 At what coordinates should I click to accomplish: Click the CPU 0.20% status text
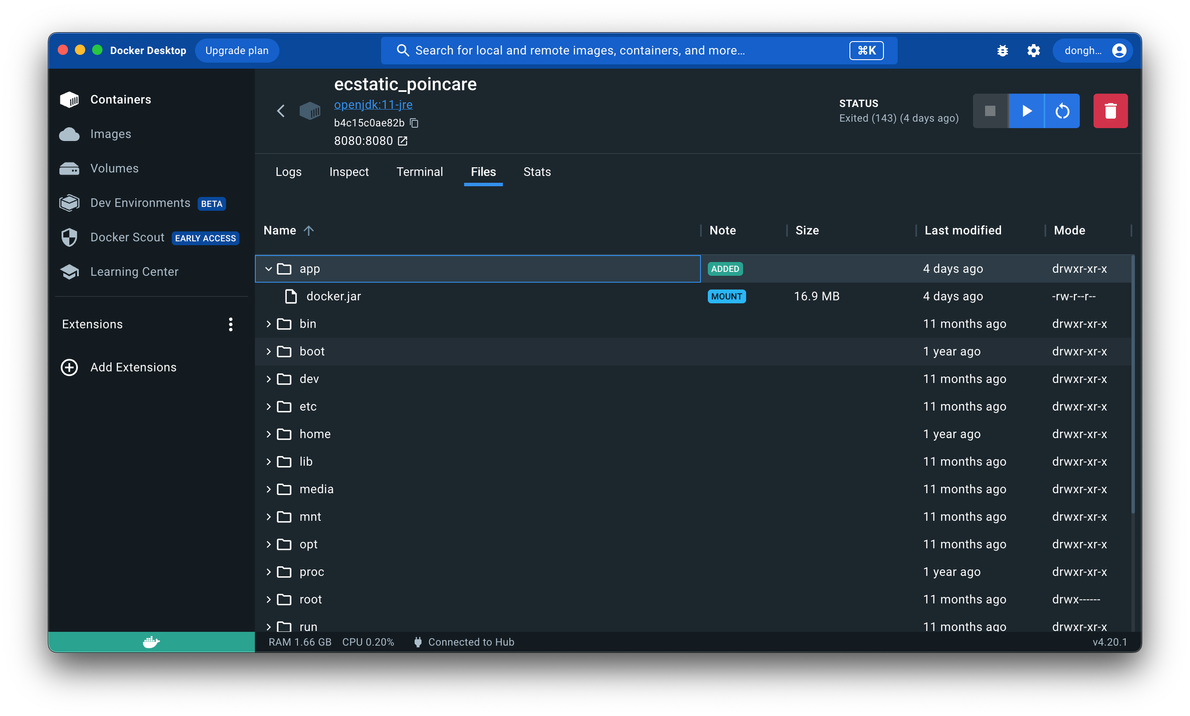pos(368,642)
